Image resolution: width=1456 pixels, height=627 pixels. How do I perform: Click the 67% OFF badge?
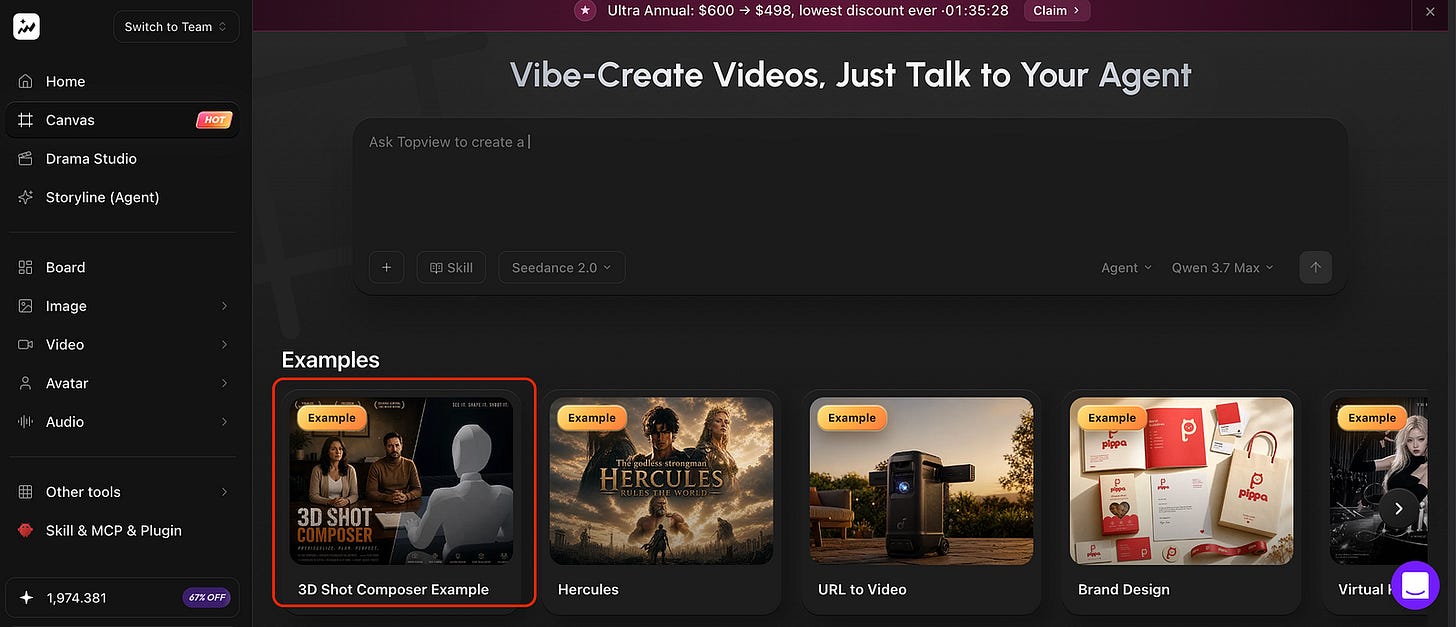[x=207, y=598]
